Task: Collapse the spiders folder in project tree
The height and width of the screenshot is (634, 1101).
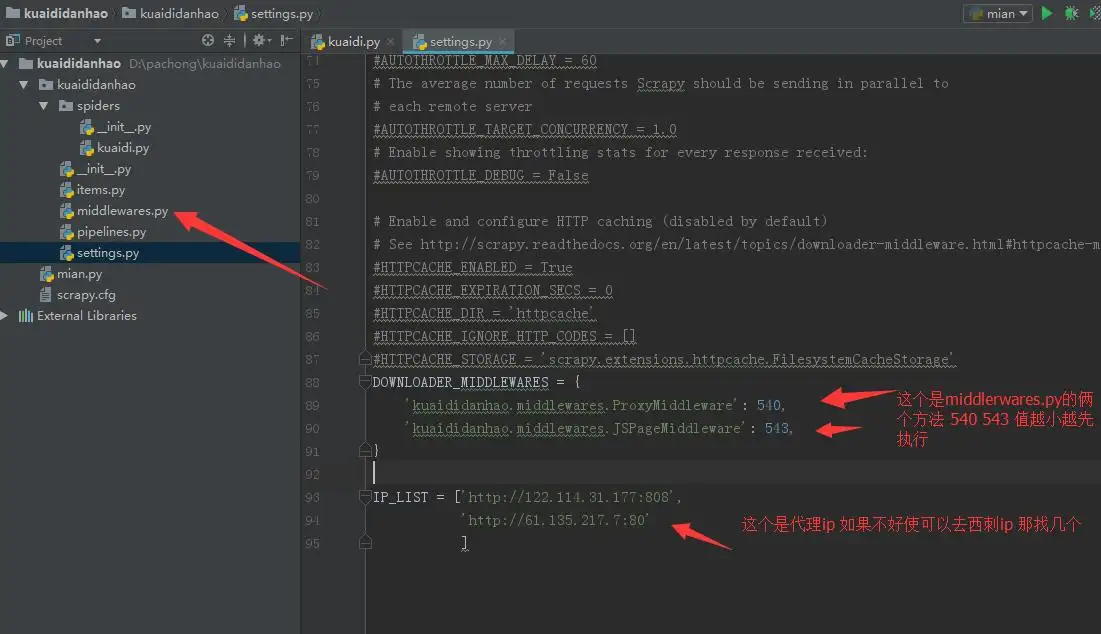Action: (44, 106)
